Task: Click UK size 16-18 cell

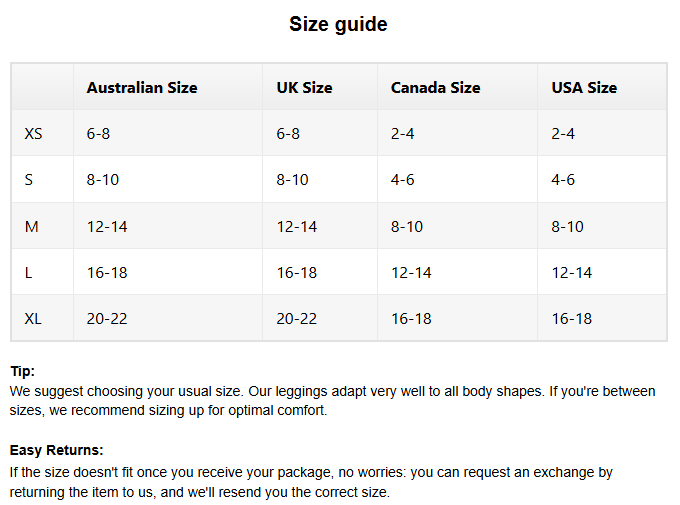Action: click(296, 273)
